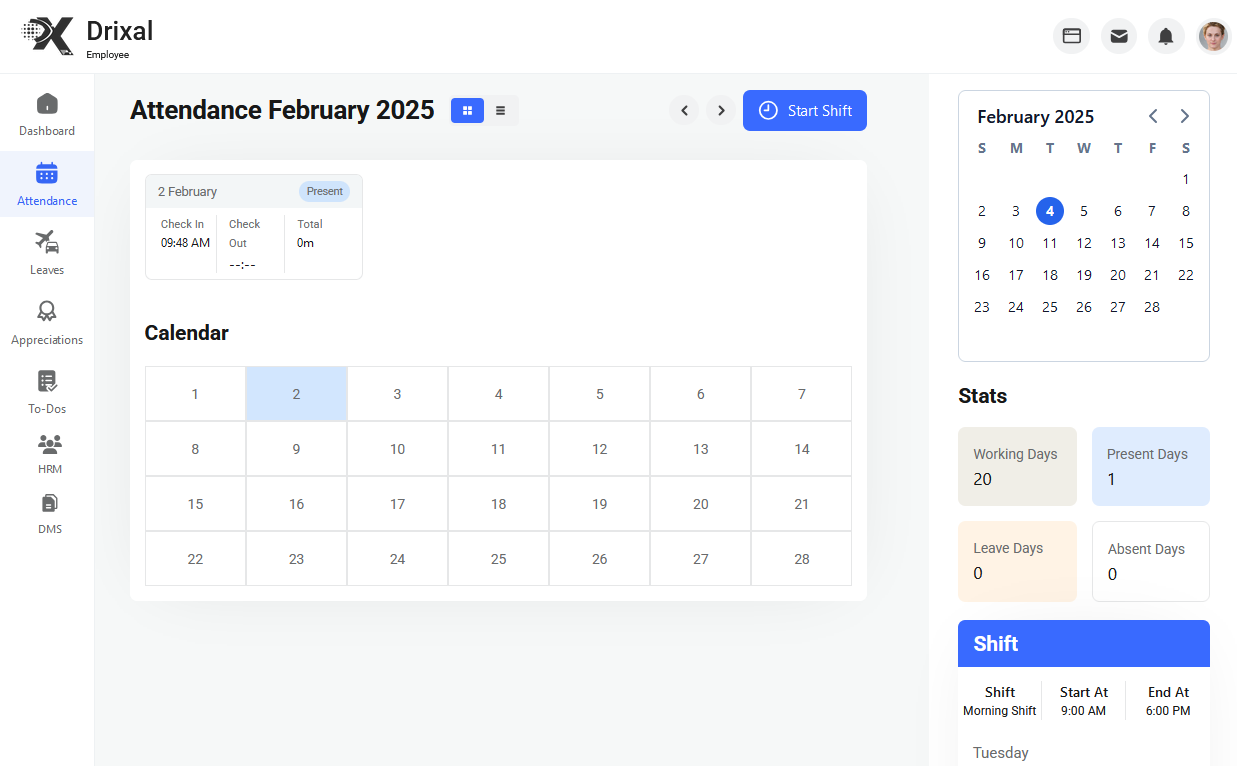Switch attendance to grid view
The width and height of the screenshot is (1237, 766).
467,110
